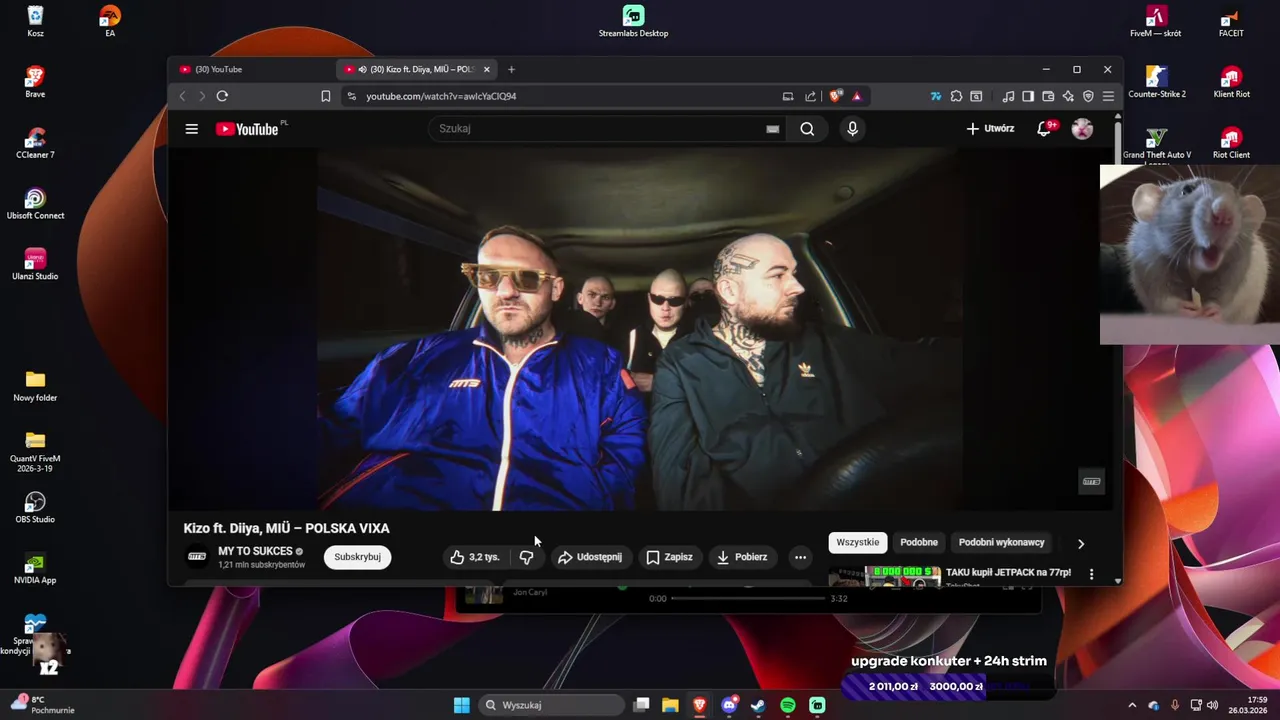Screen dimensions: 1280x720
Task: Click the volume speaker tray icon
Action: [1211, 705]
